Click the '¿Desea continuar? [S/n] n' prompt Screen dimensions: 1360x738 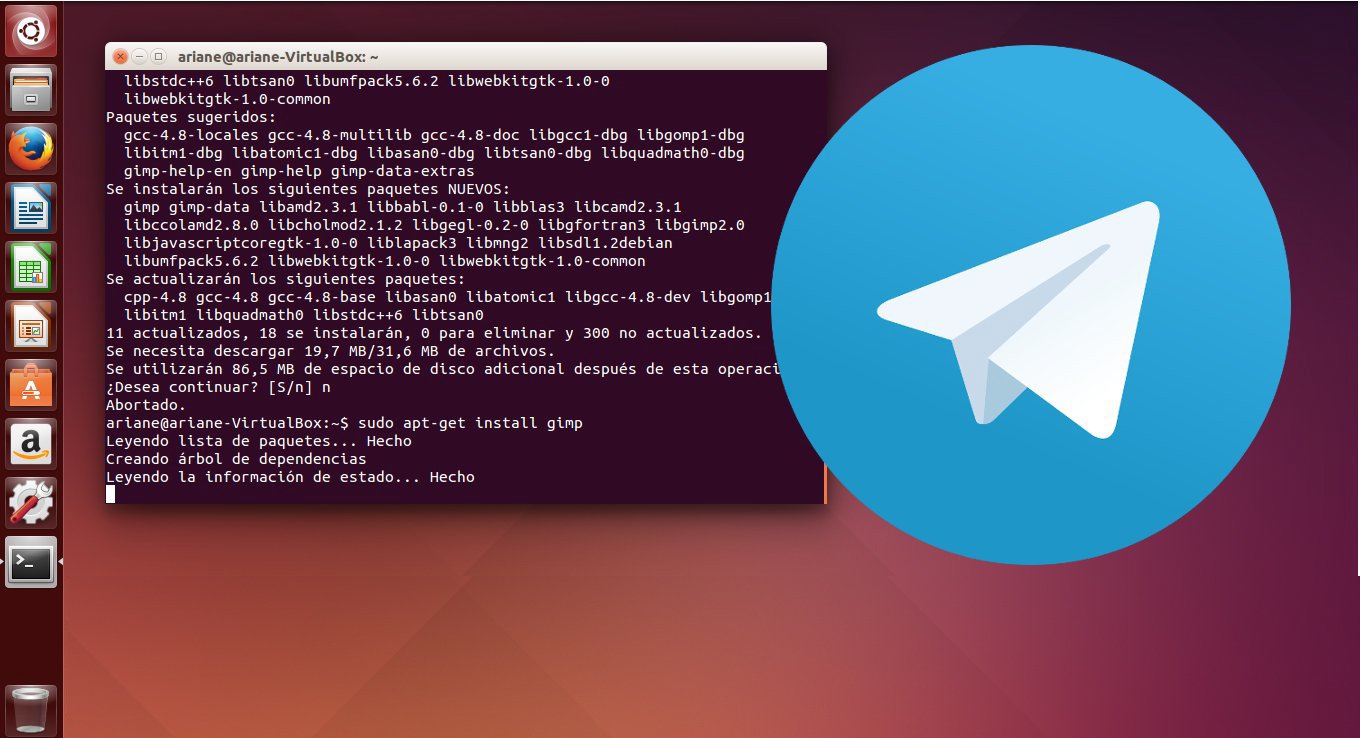(218, 387)
